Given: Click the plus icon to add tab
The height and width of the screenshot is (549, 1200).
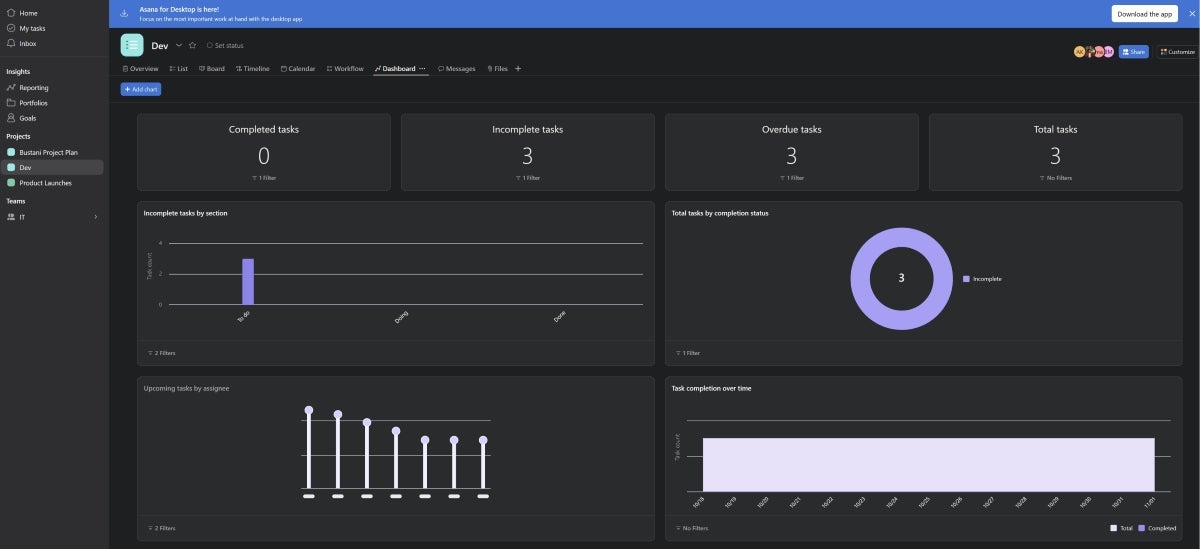Looking at the screenshot, I should pos(518,69).
